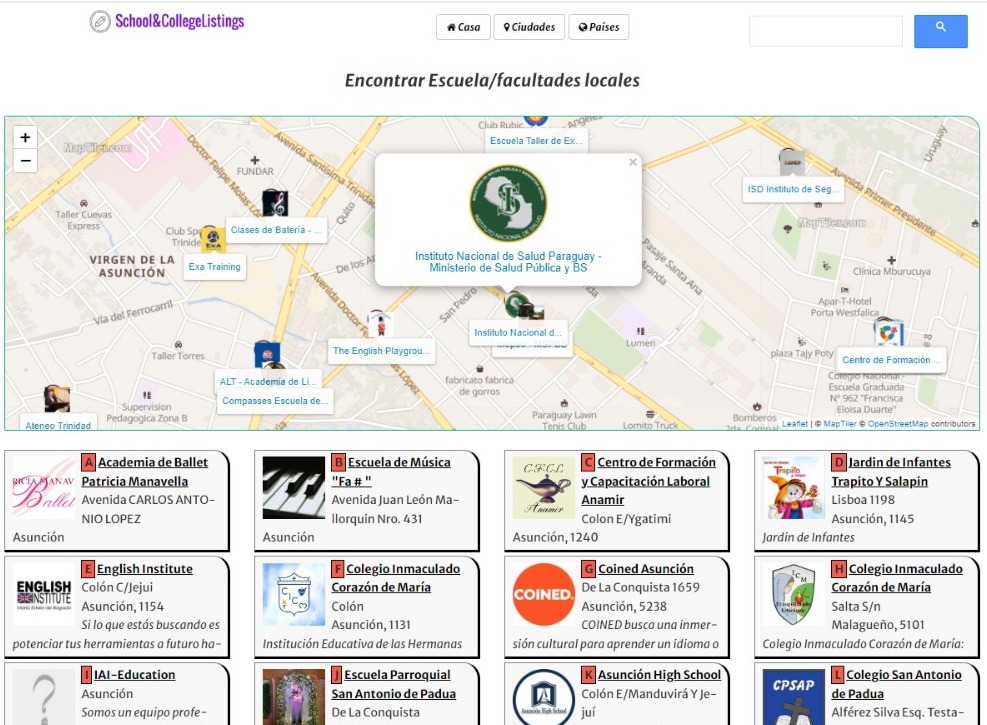987x725 pixels.
Task: Select the Ateneo Trinidad marker icon
Action: [57, 399]
